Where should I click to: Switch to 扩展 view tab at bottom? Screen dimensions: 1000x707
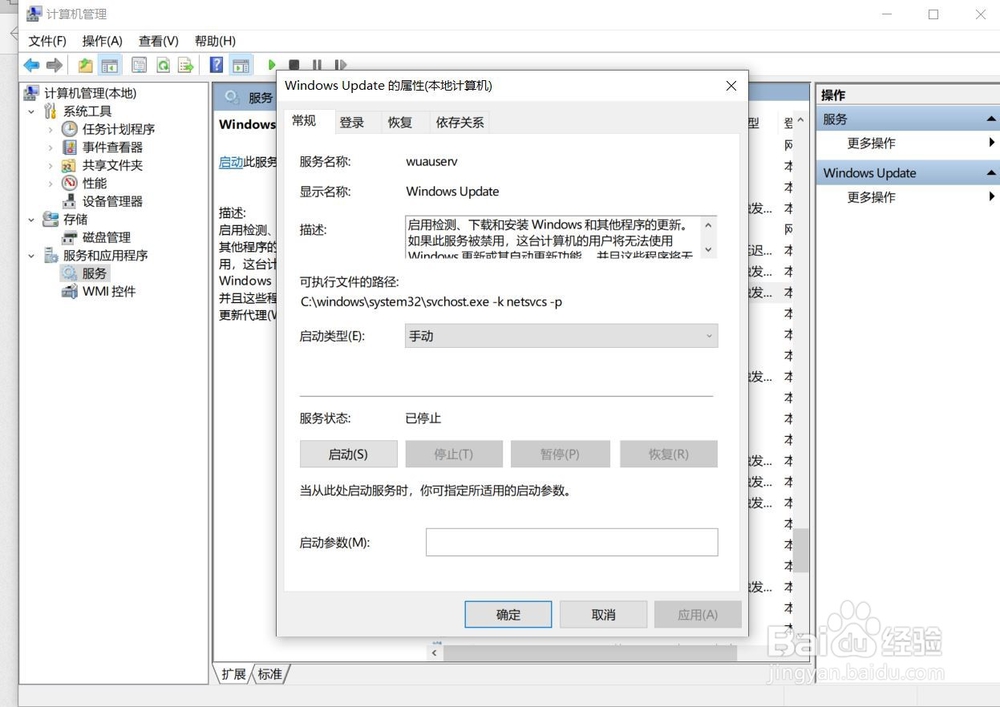pos(233,674)
